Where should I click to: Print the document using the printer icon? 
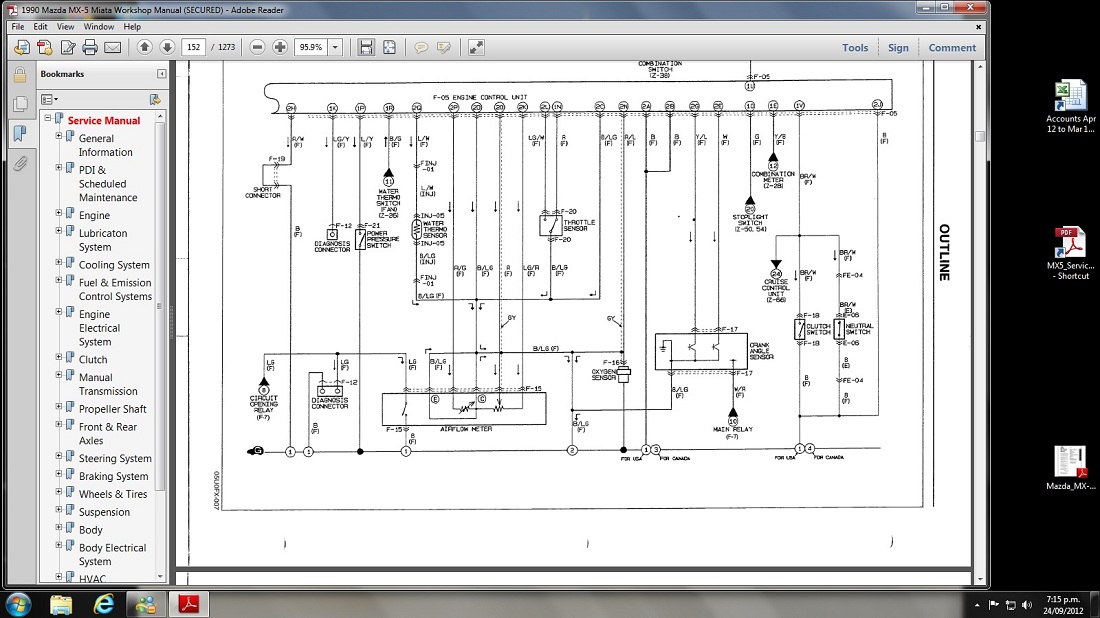click(90, 47)
